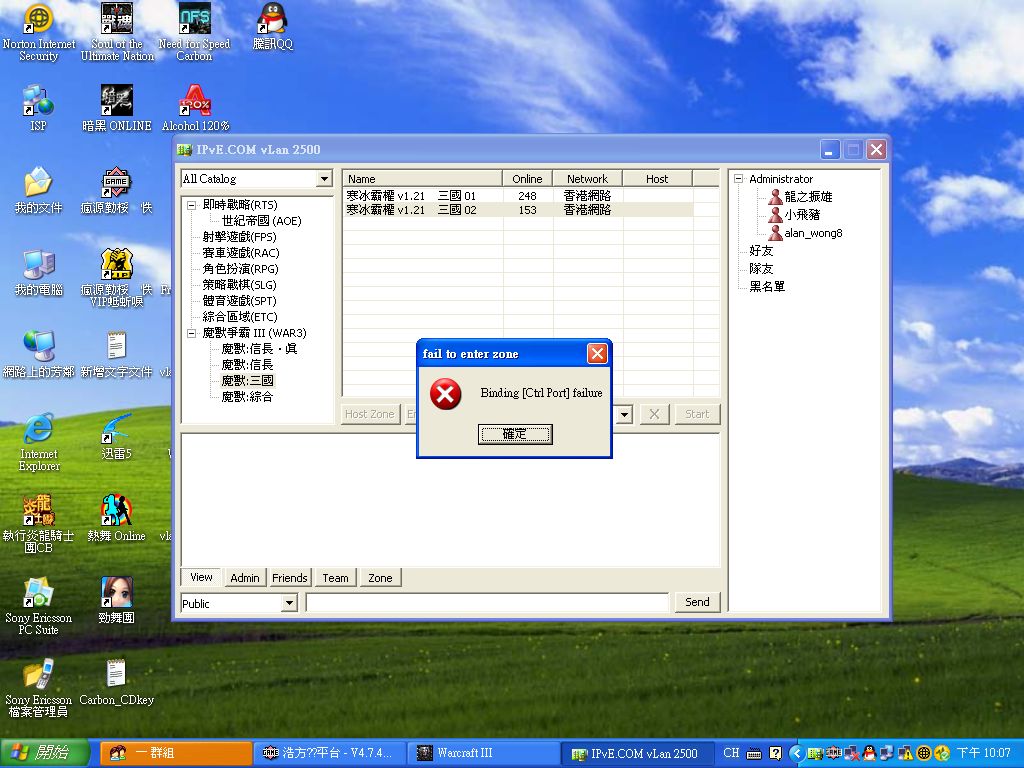
Task: Collapse the Administrator tree node
Action: point(739,179)
